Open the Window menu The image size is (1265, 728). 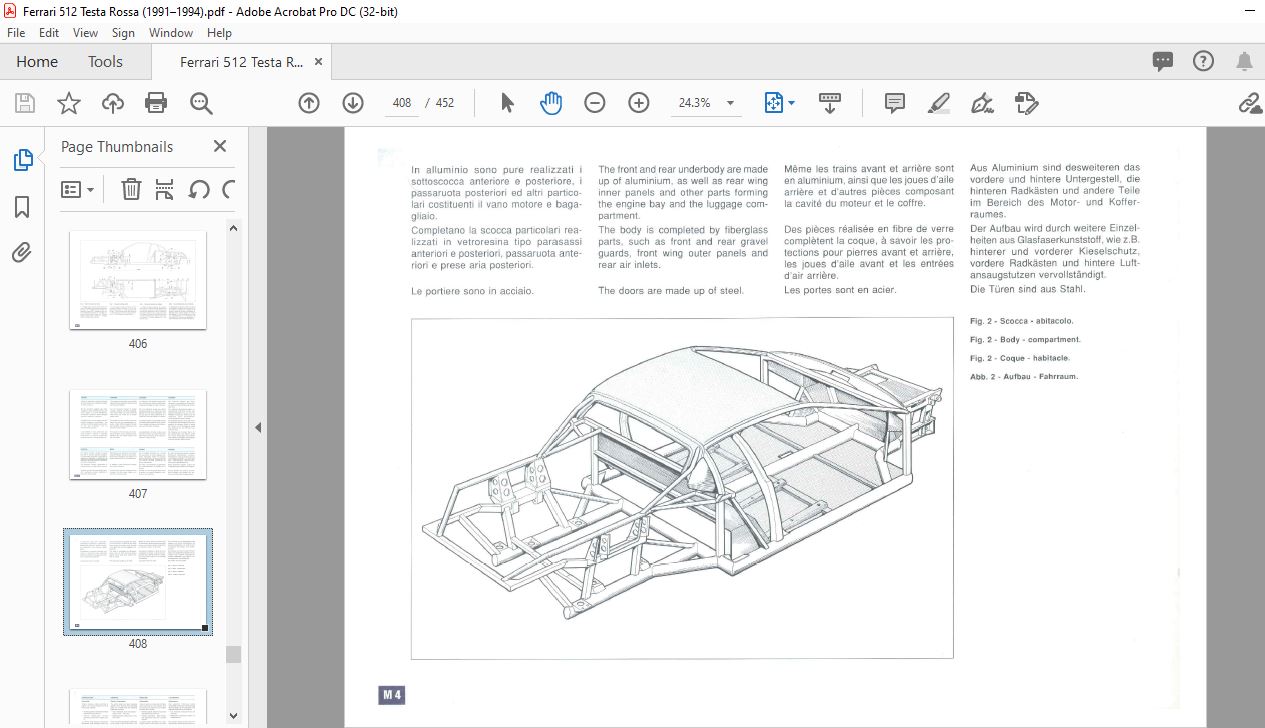coord(171,33)
